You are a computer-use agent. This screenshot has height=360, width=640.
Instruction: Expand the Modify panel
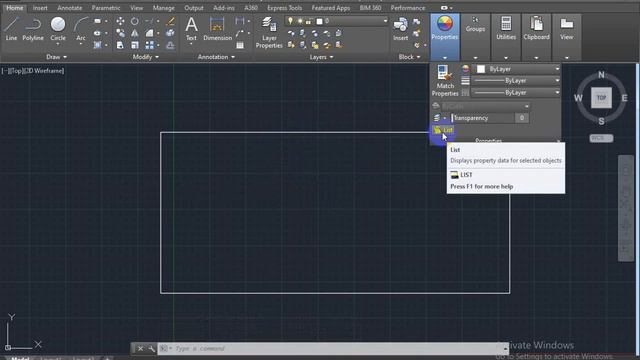[146, 57]
